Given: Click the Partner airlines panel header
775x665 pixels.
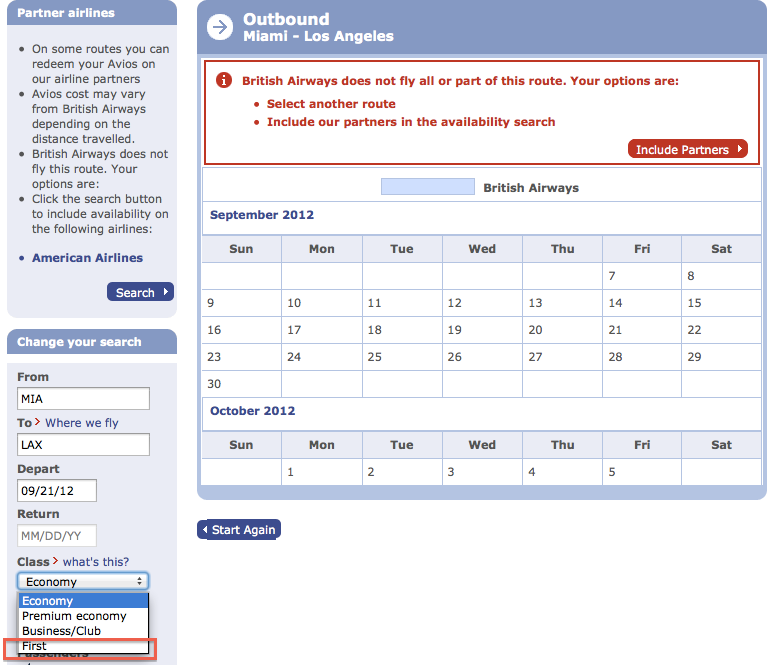Looking at the screenshot, I should pos(92,13).
